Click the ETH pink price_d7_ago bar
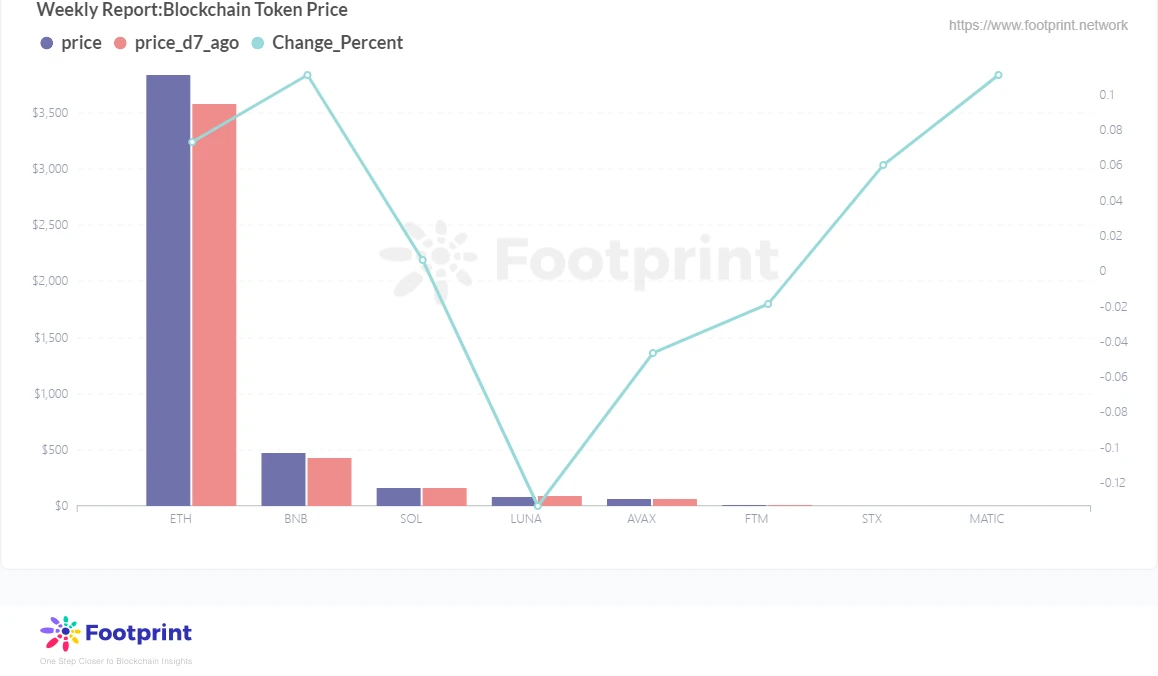The width and height of the screenshot is (1158, 676). [214, 305]
